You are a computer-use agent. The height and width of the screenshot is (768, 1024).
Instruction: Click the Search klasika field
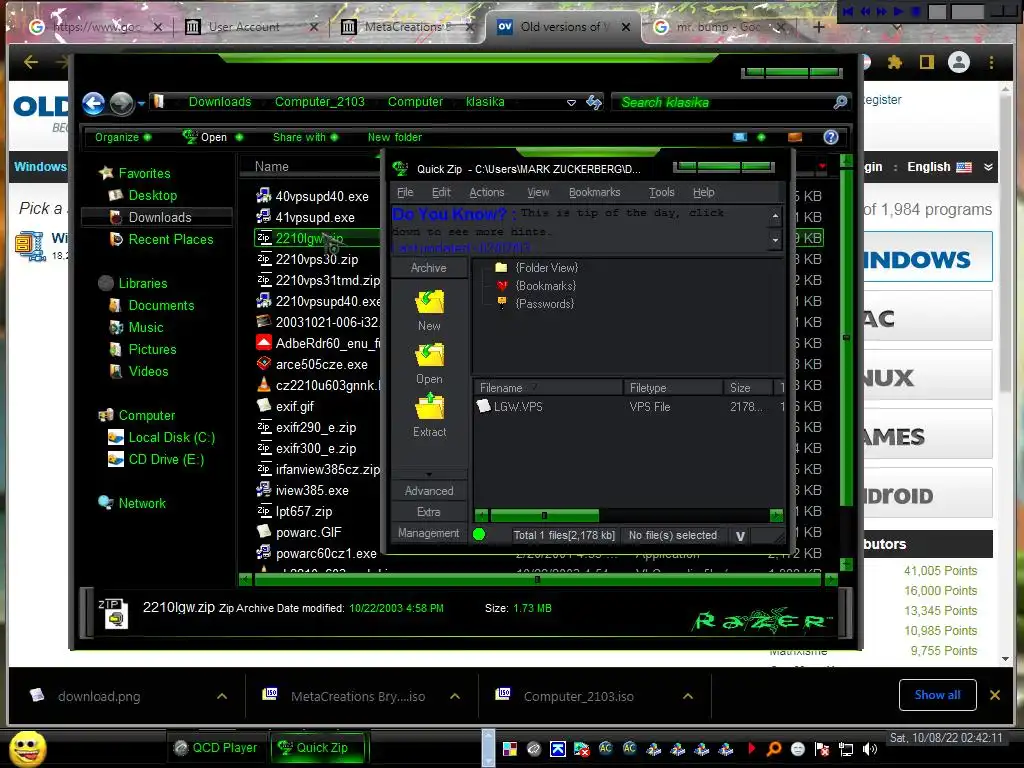pos(724,102)
